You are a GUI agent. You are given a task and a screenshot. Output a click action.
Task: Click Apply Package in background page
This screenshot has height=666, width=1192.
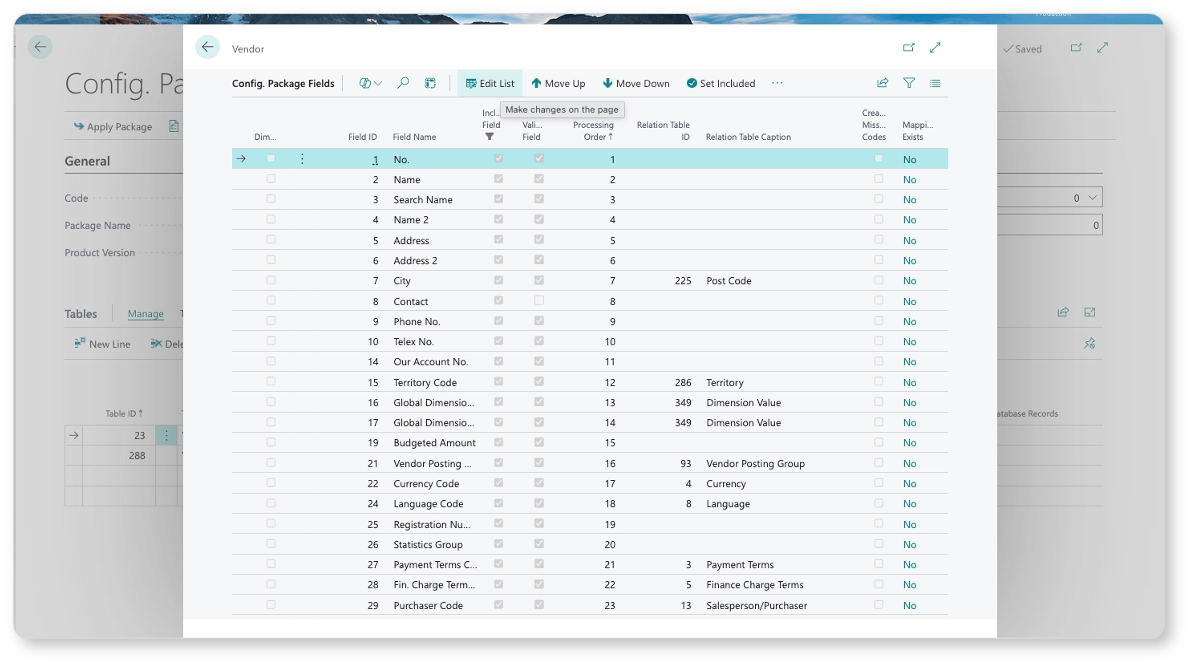(113, 126)
